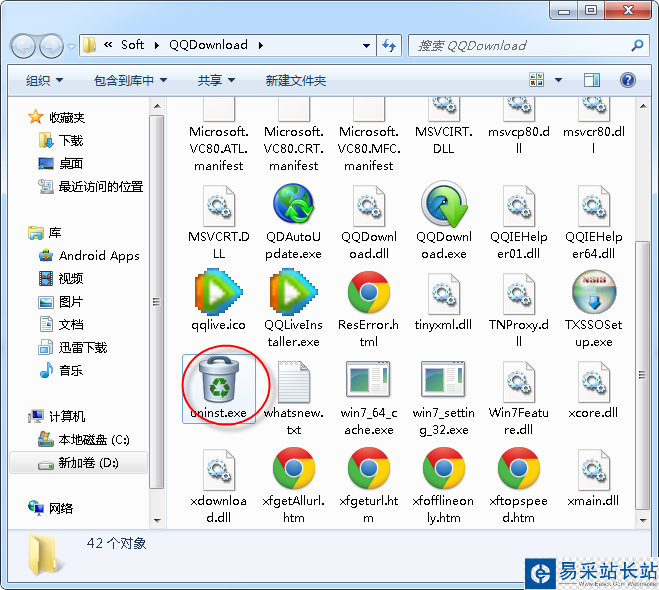The image size is (659, 590).
Task: Refresh the folder with address bar button
Action: [x=389, y=45]
